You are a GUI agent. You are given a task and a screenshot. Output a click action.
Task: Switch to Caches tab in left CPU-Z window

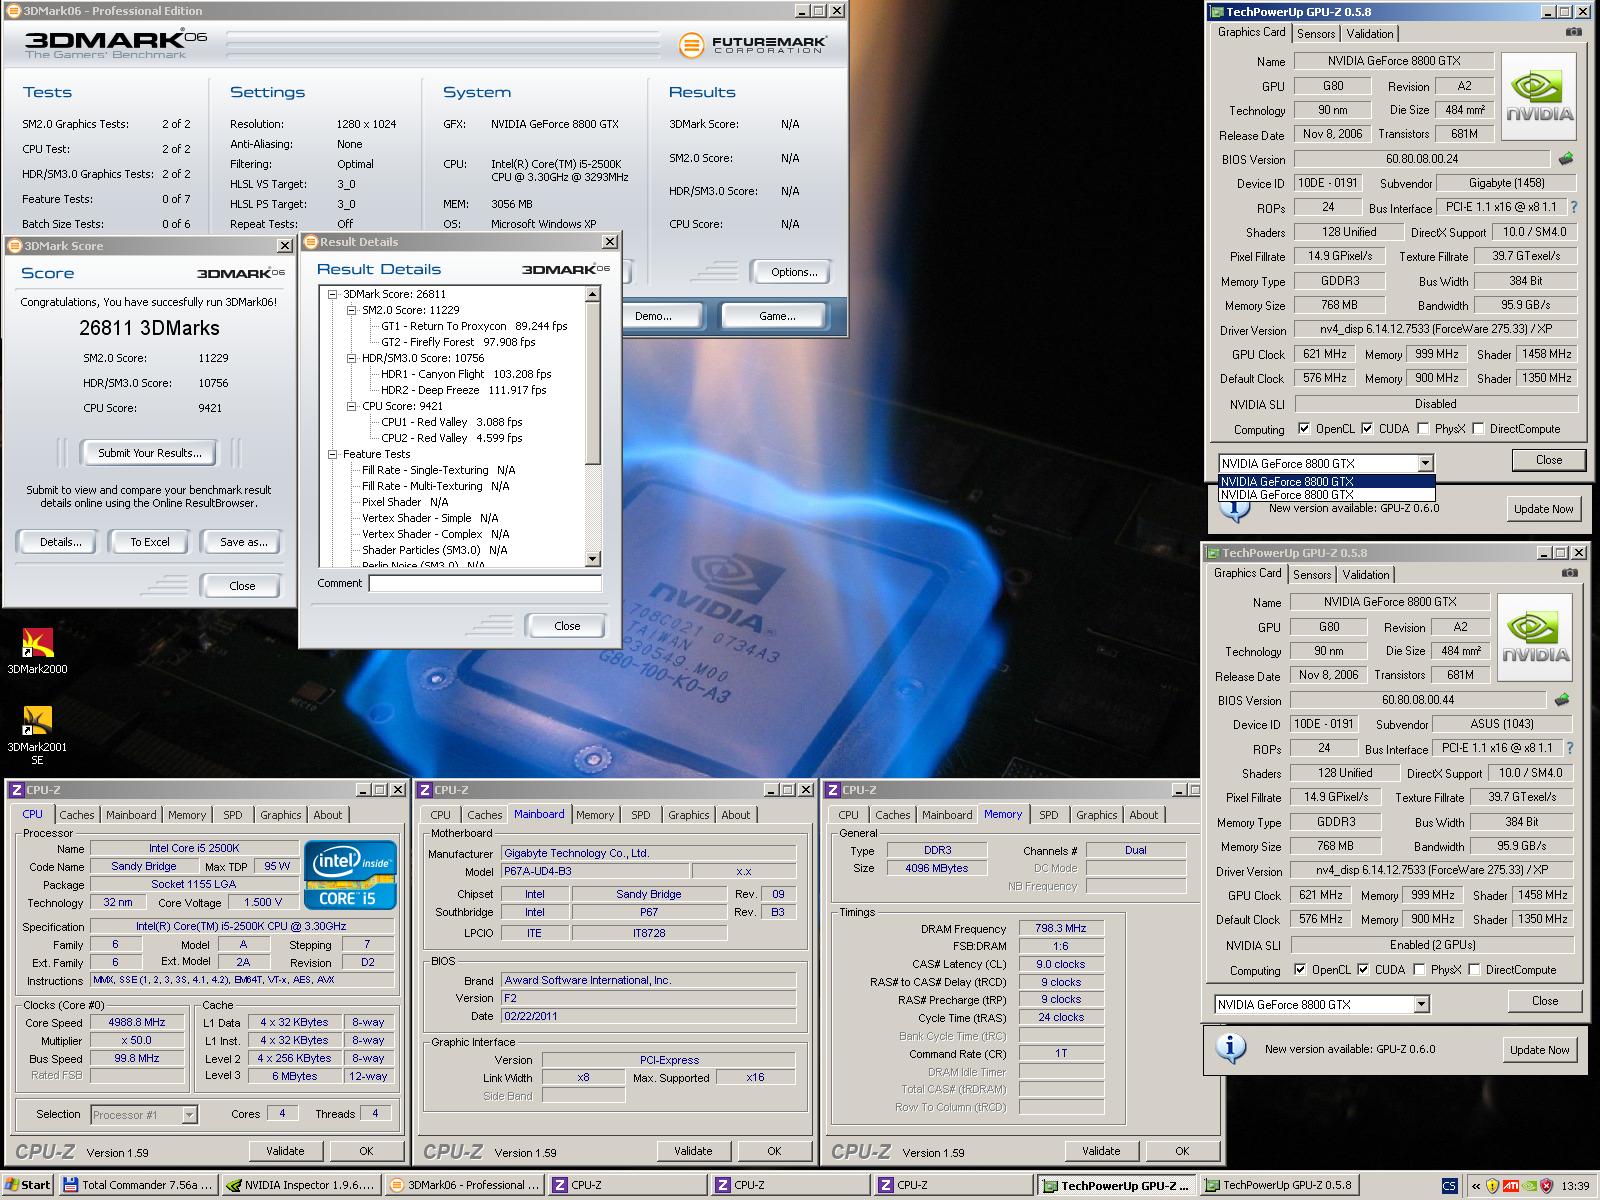pyautogui.click(x=77, y=815)
